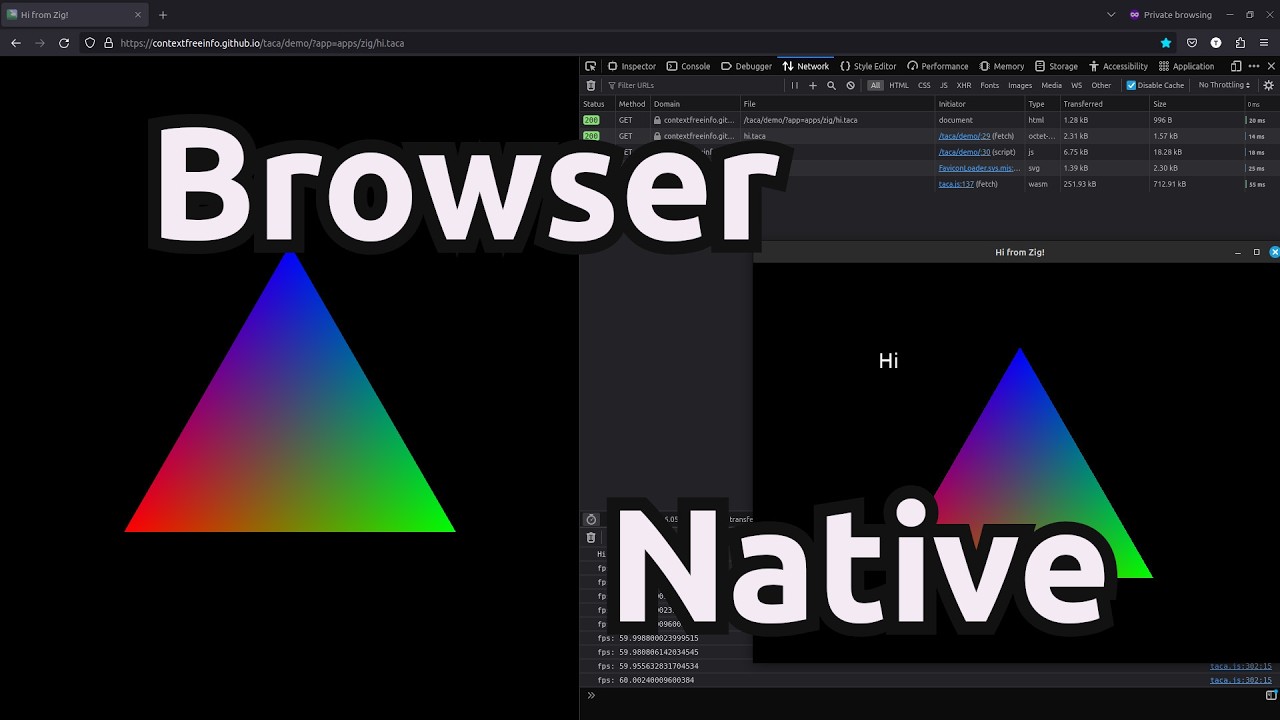Open the taca.js:137 initiator link
1280x720 pixels.
point(956,184)
